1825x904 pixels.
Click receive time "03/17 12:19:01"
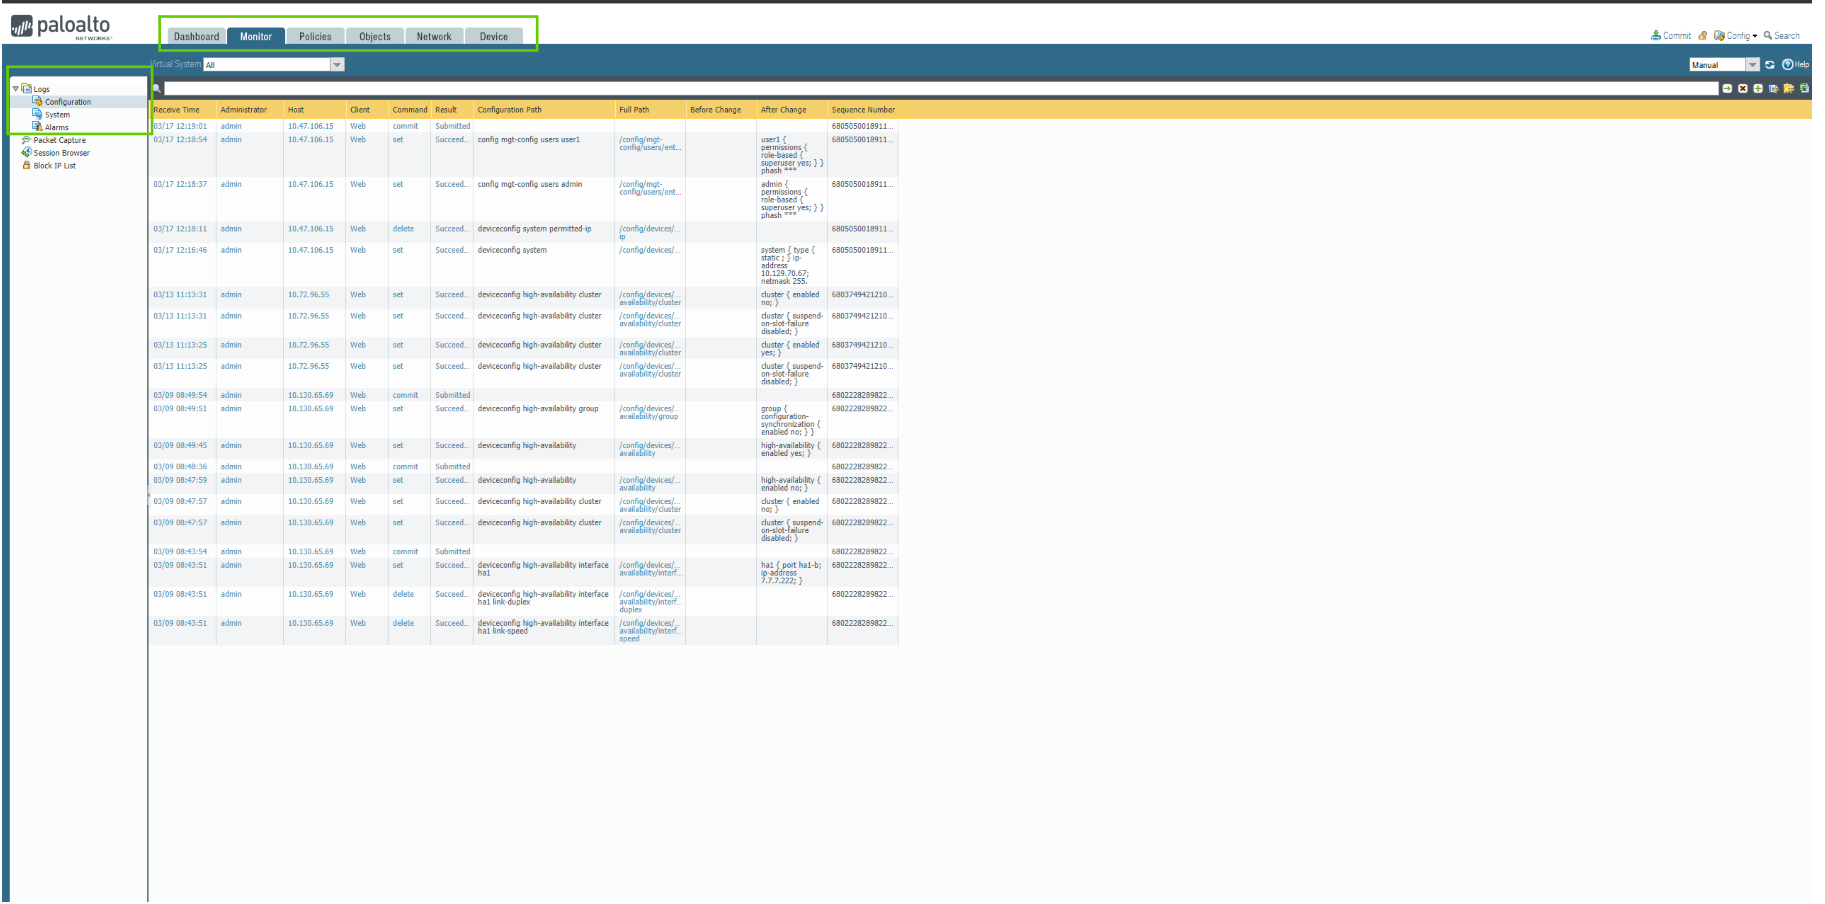click(x=180, y=126)
